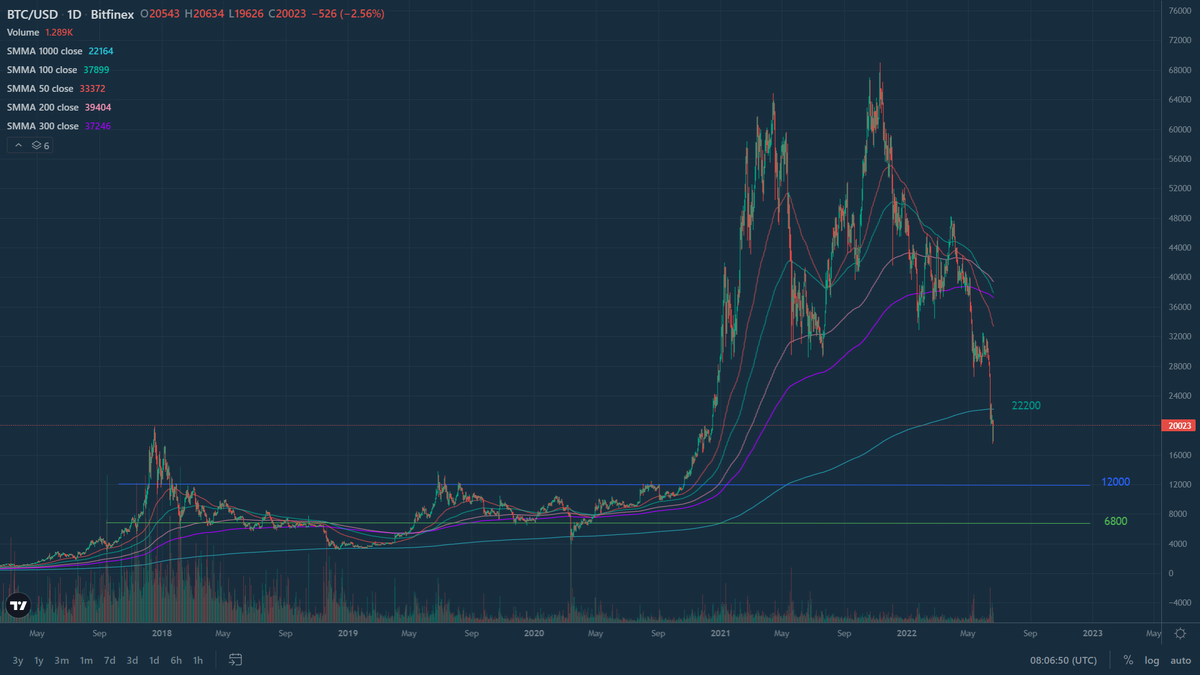Set the time range to 3m

(x=62, y=661)
